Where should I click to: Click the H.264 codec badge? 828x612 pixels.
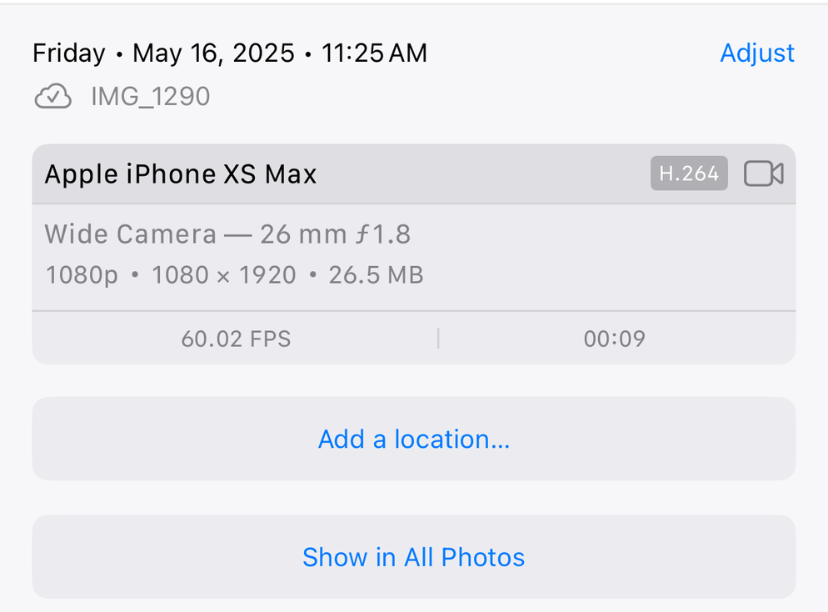tap(689, 172)
